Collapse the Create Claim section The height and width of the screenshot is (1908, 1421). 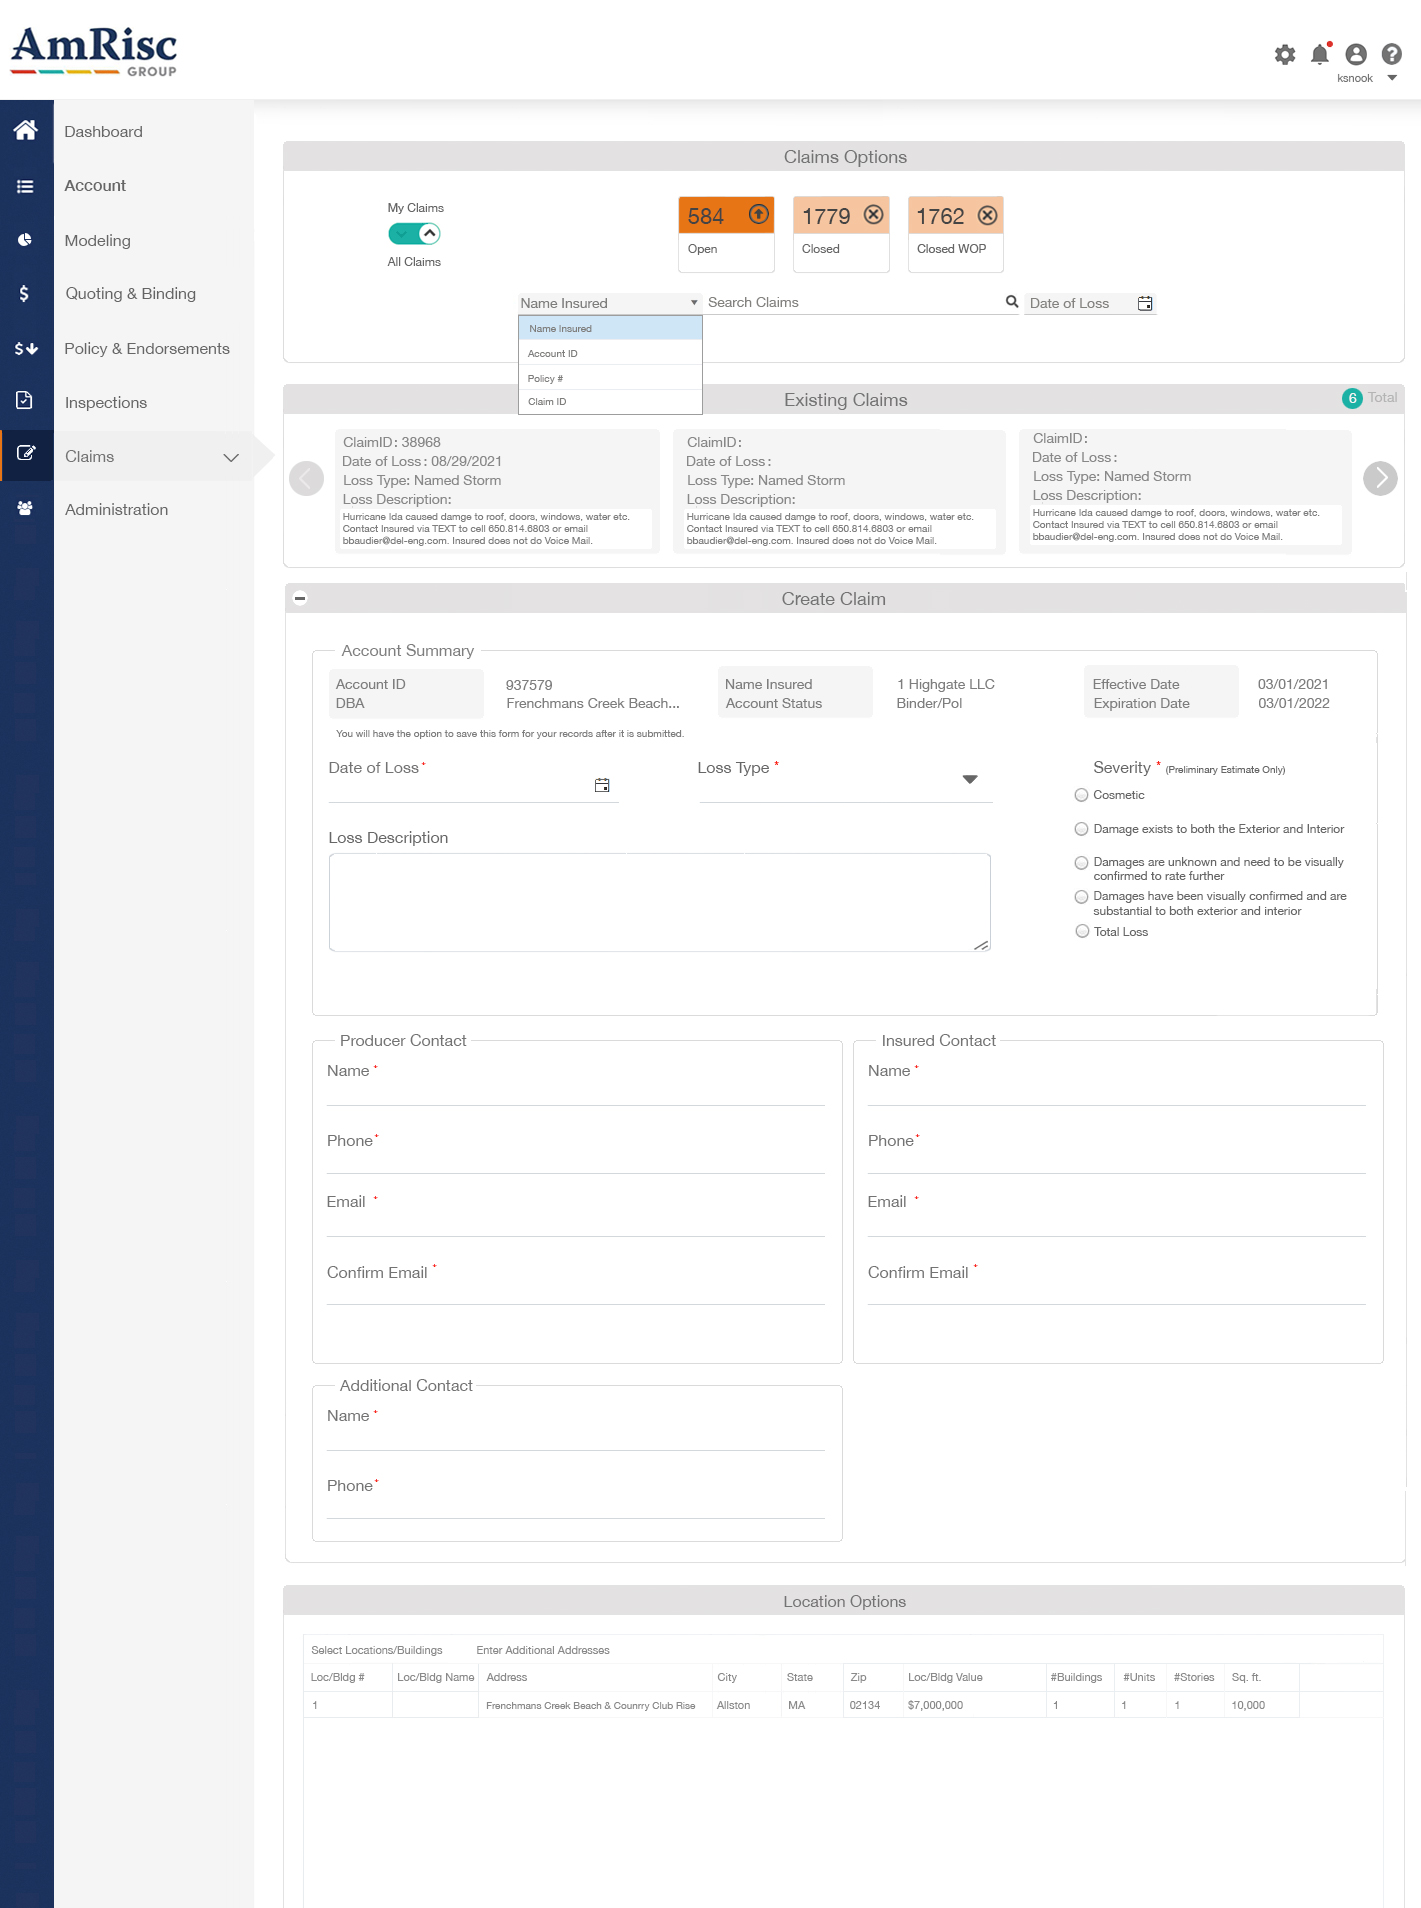point(300,598)
